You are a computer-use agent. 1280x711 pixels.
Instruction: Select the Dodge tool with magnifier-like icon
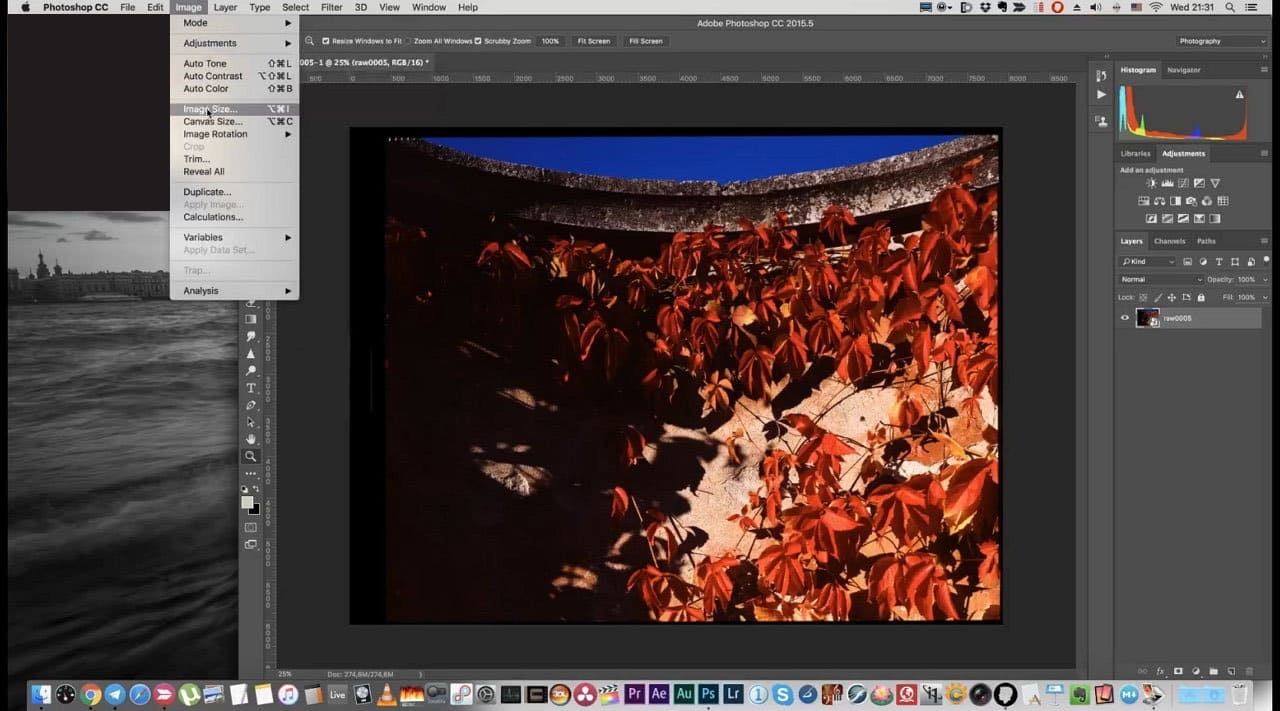click(250, 370)
